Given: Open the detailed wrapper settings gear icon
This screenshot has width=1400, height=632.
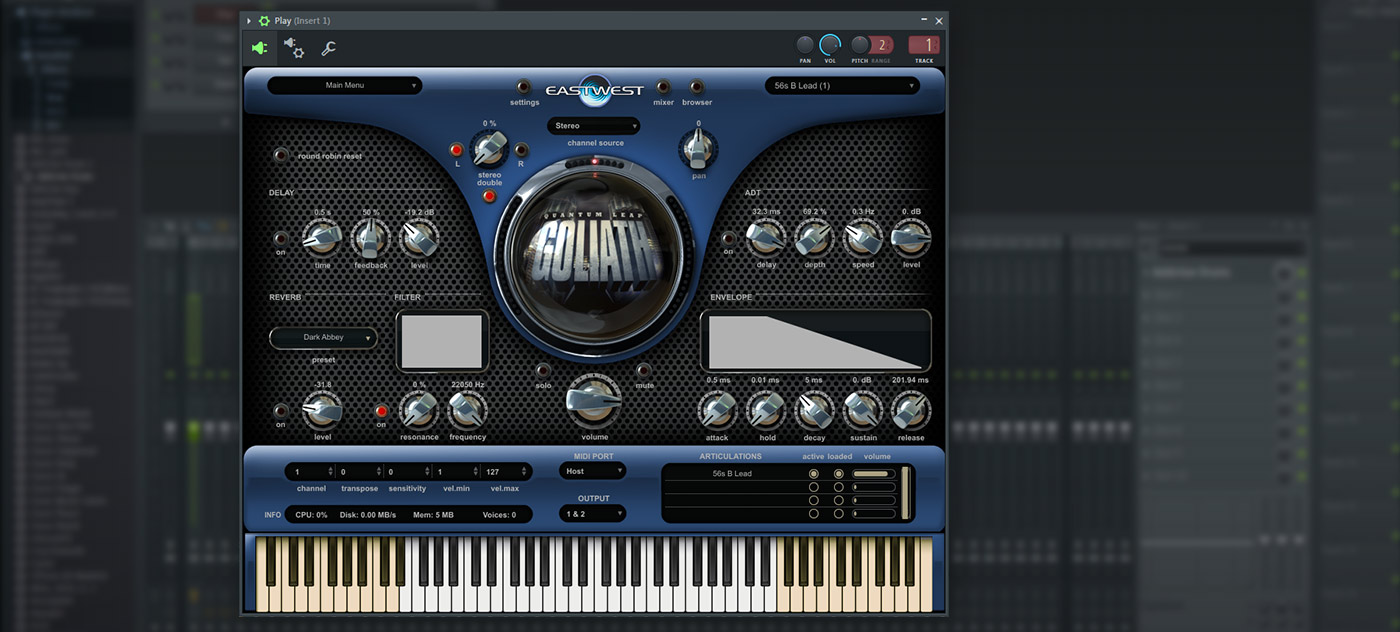Looking at the screenshot, I should click(x=294, y=48).
